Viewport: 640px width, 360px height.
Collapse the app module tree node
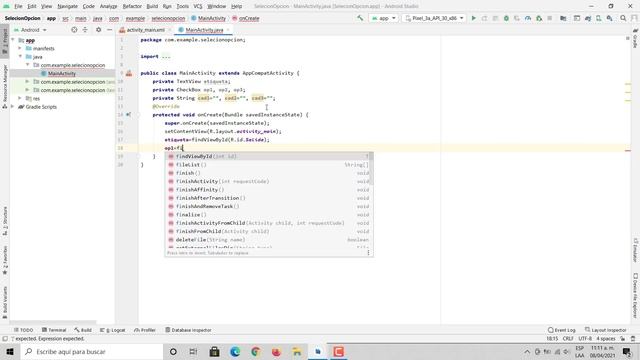point(13,40)
